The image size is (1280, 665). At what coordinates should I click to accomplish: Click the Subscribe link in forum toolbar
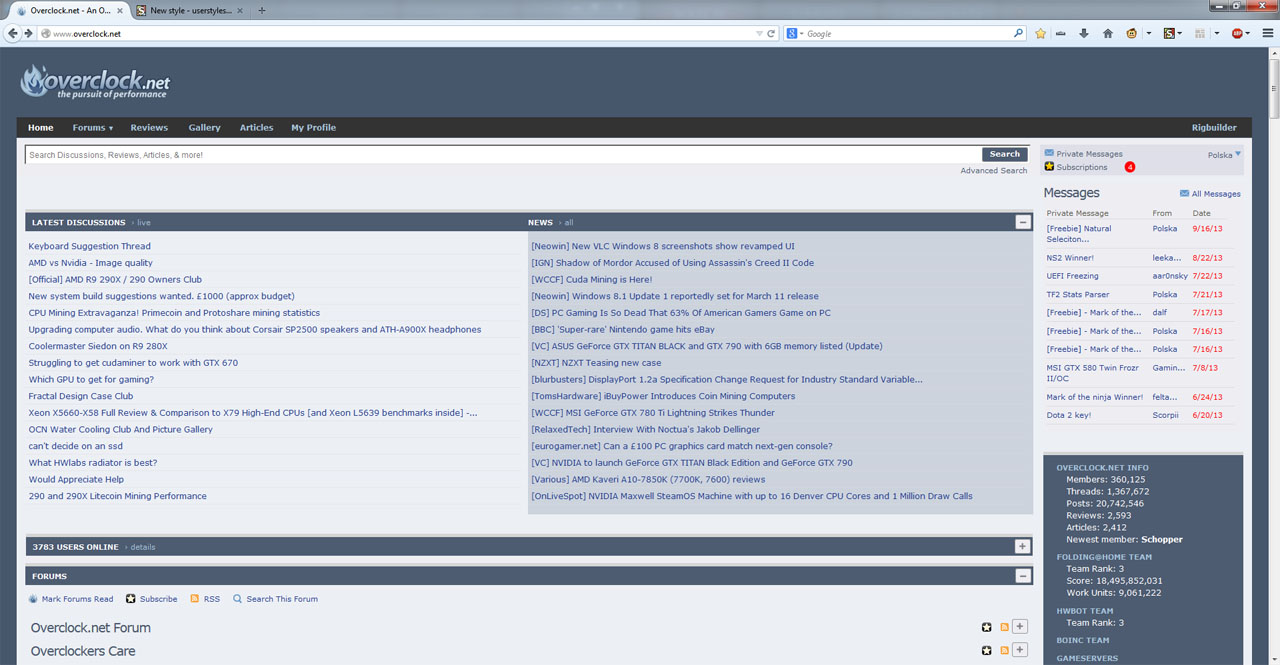pyautogui.click(x=158, y=599)
